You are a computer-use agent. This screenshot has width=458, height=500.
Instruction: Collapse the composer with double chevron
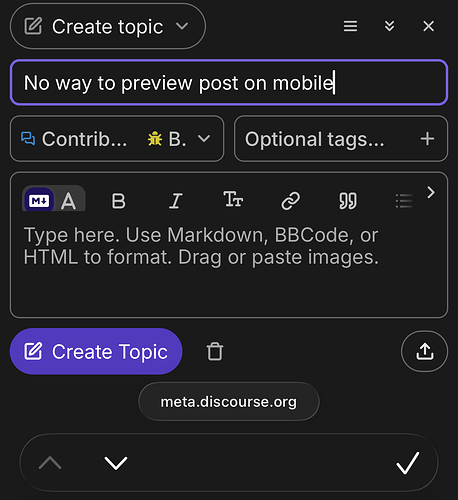[389, 26]
